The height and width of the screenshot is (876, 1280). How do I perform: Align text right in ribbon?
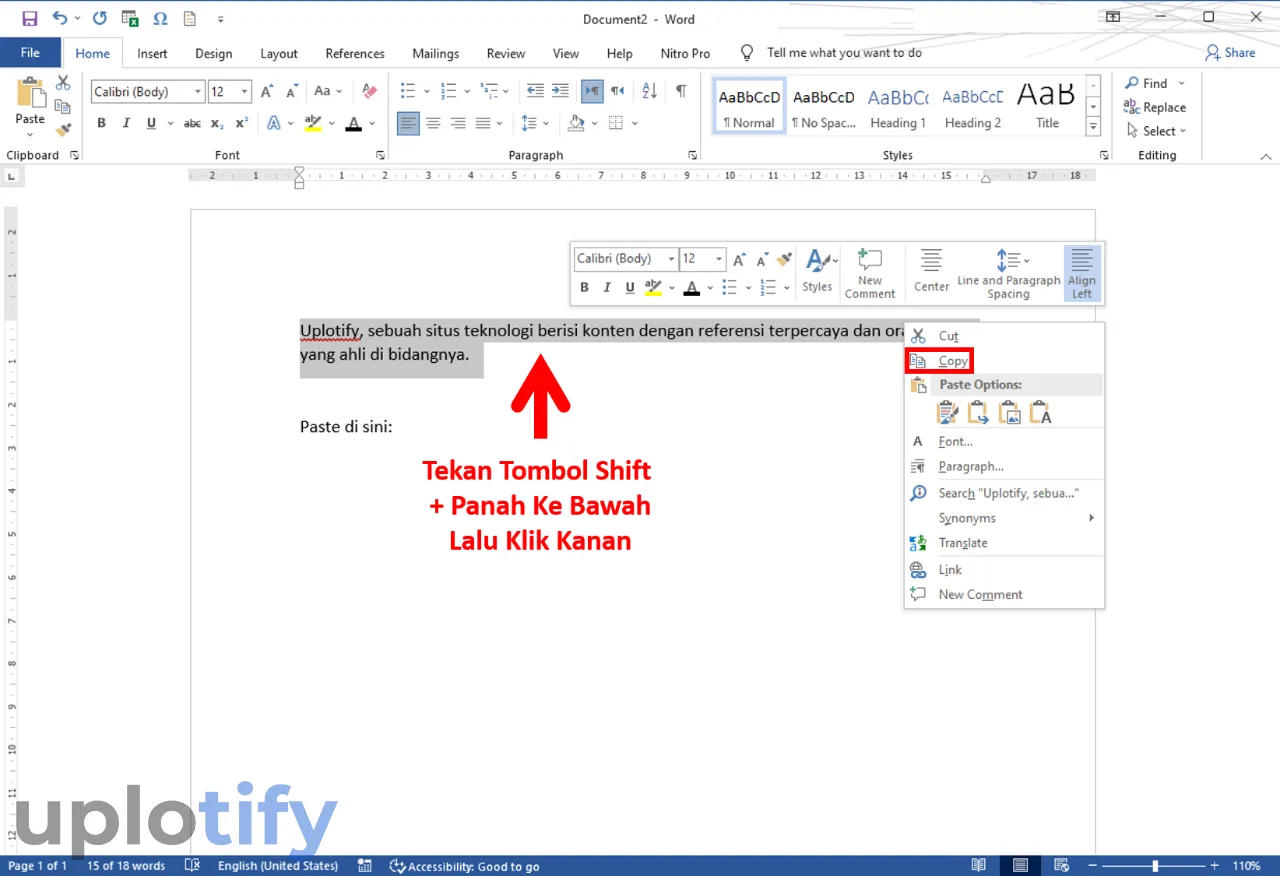[458, 123]
